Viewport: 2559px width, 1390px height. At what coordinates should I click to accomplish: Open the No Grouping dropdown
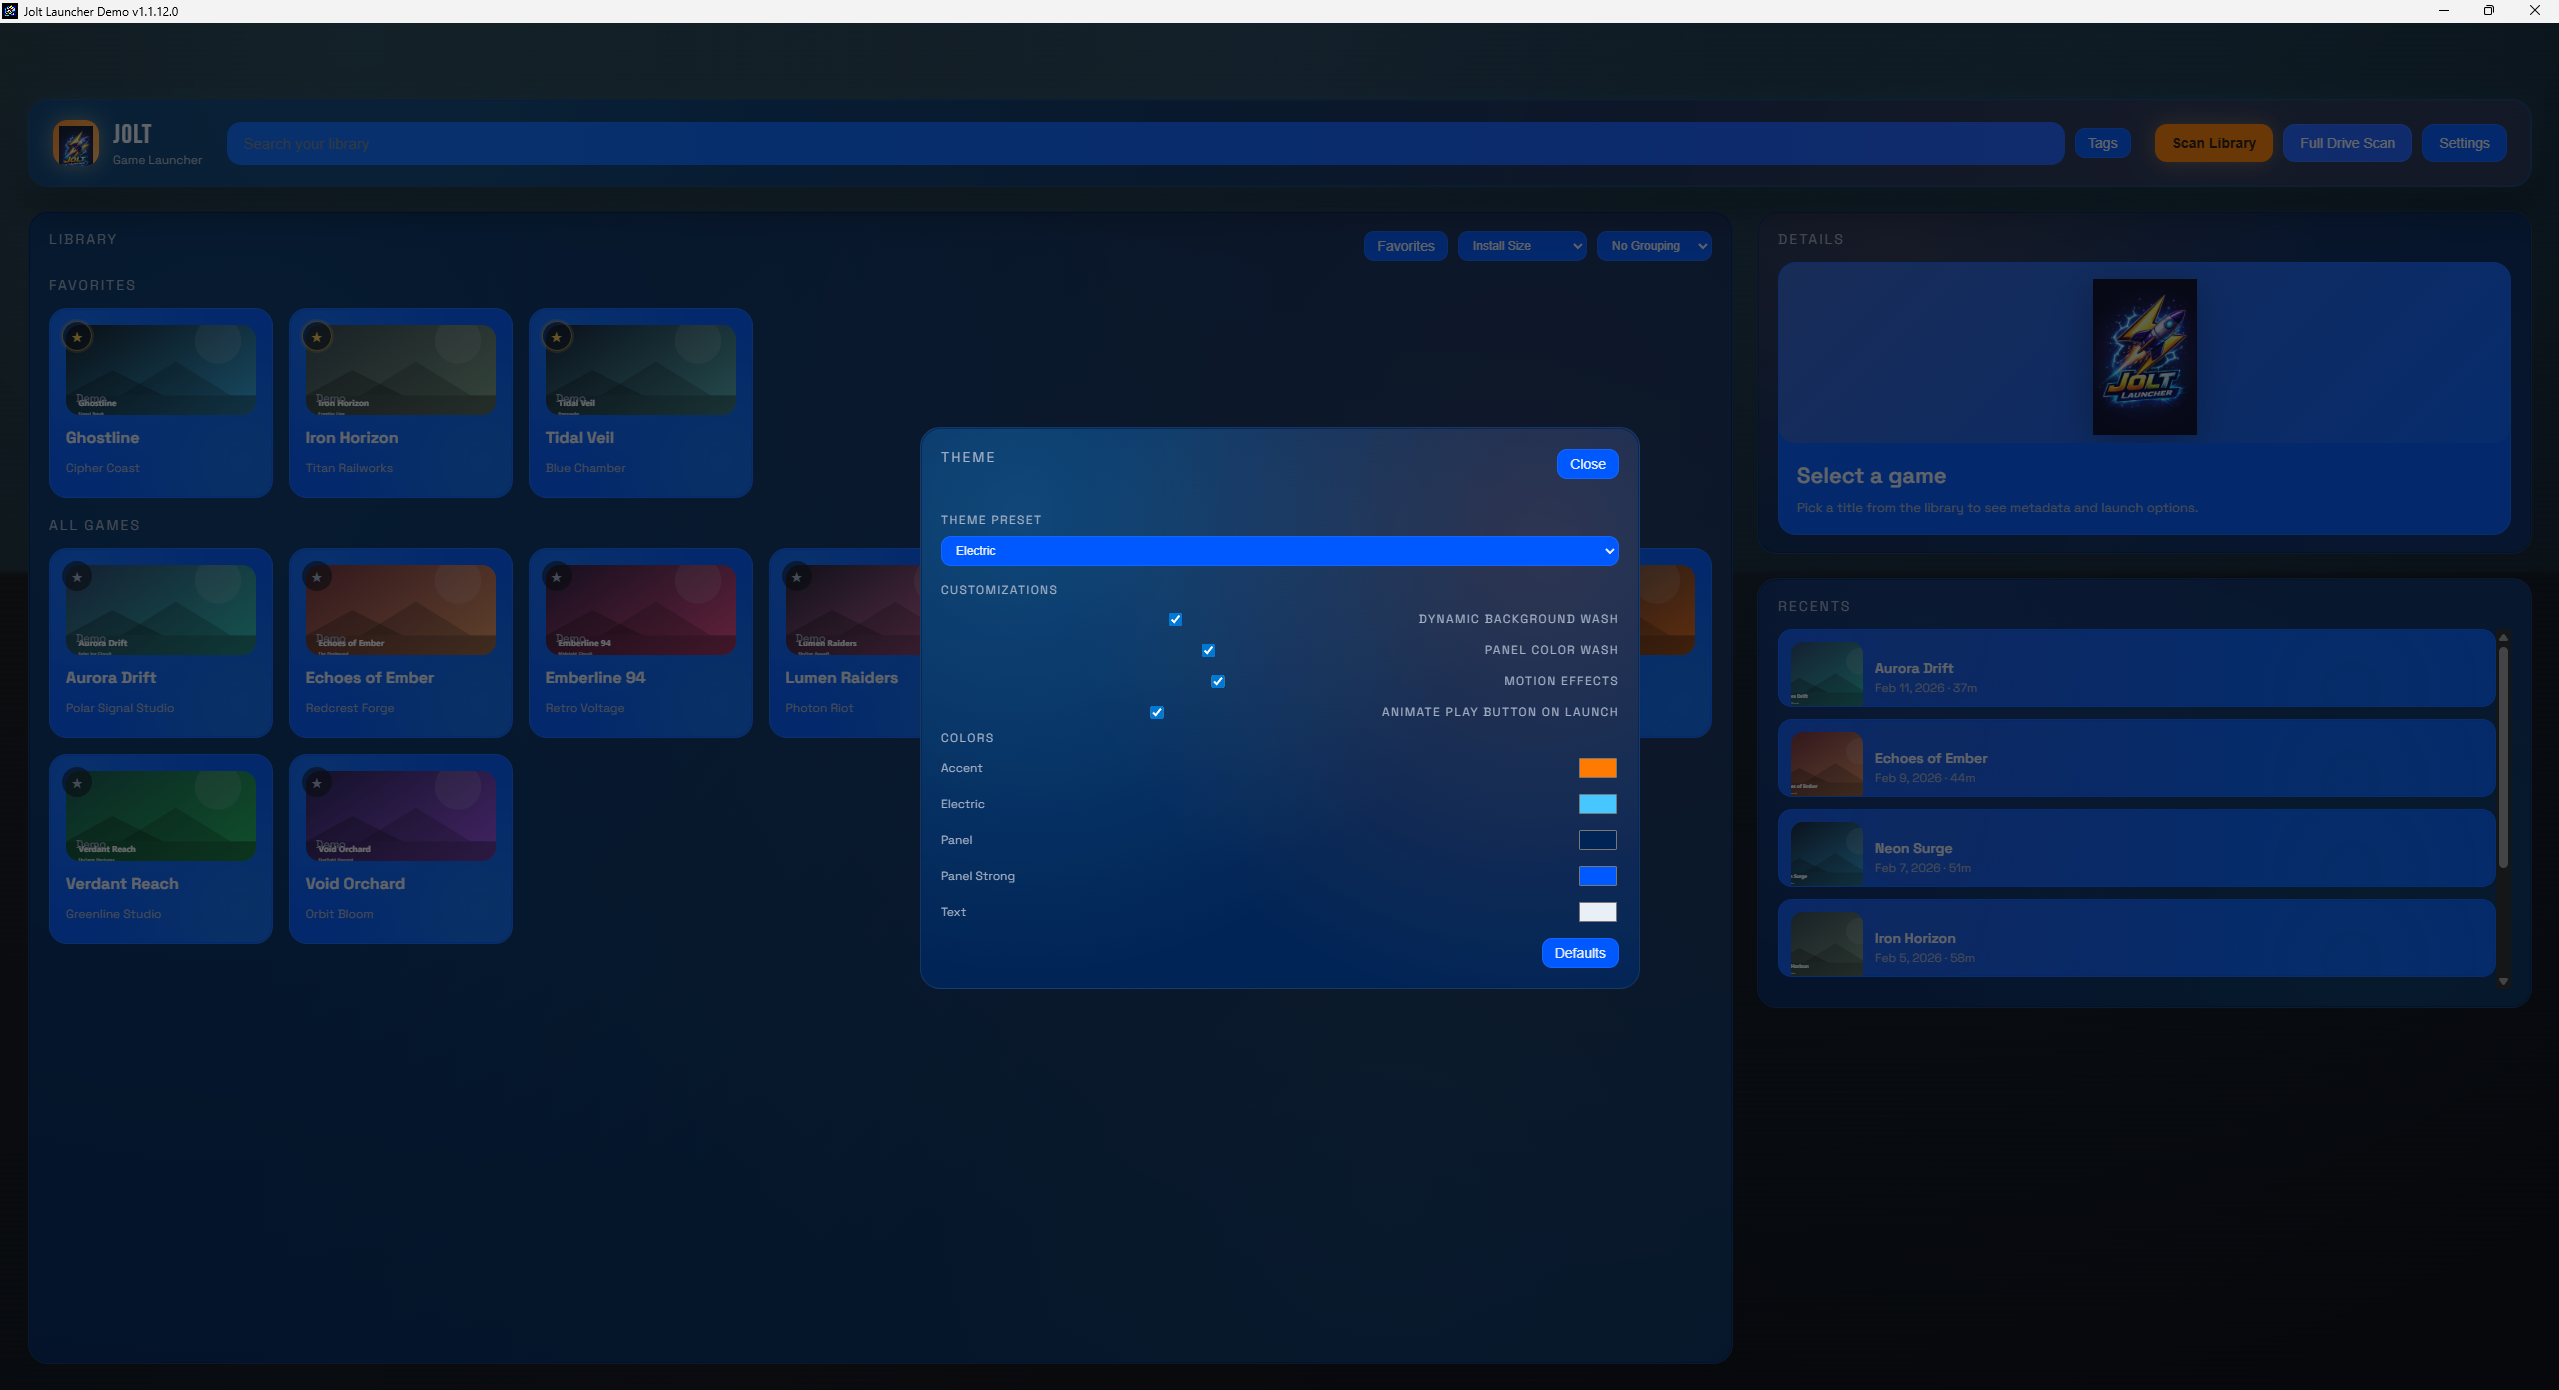pyautogui.click(x=1654, y=246)
